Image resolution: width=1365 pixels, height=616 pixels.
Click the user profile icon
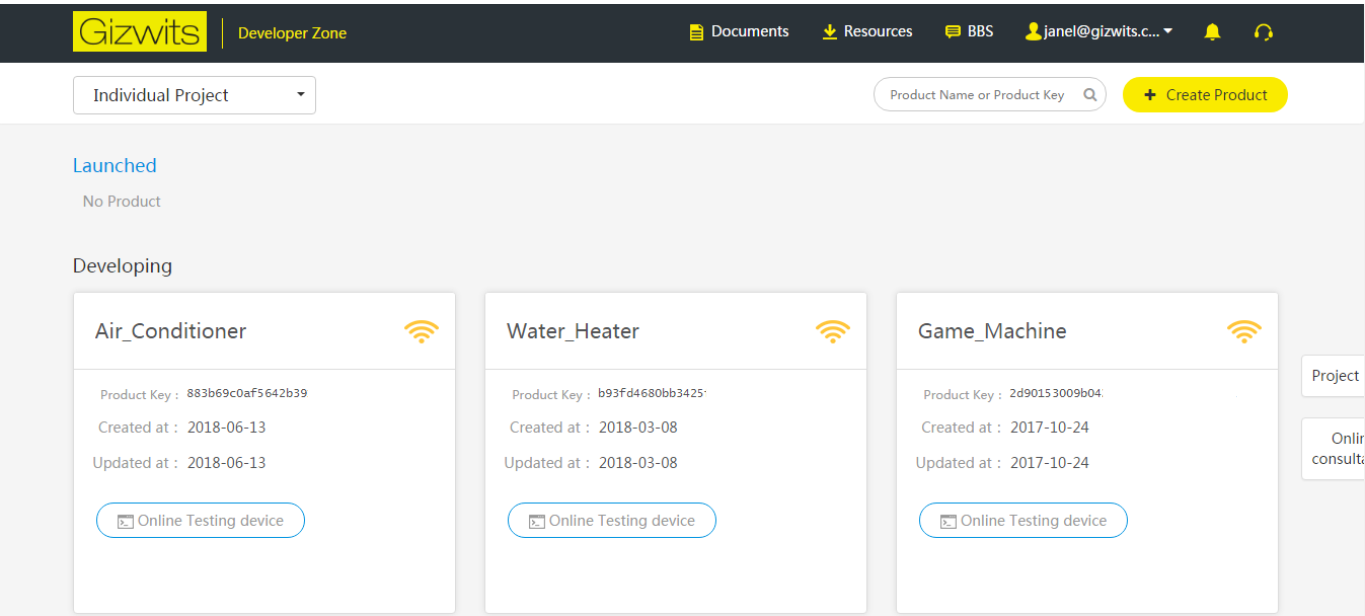(1033, 32)
